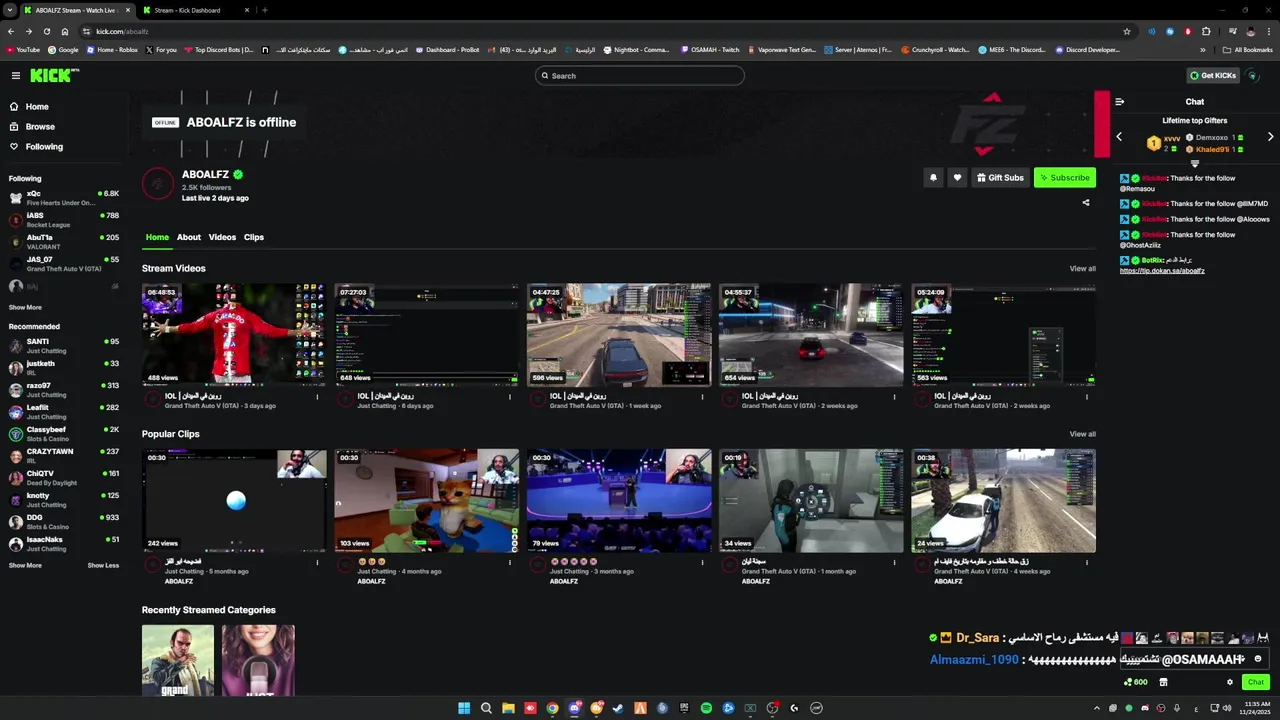Click the KICK logo
Viewport: 1280px width, 720px height.
(53, 76)
